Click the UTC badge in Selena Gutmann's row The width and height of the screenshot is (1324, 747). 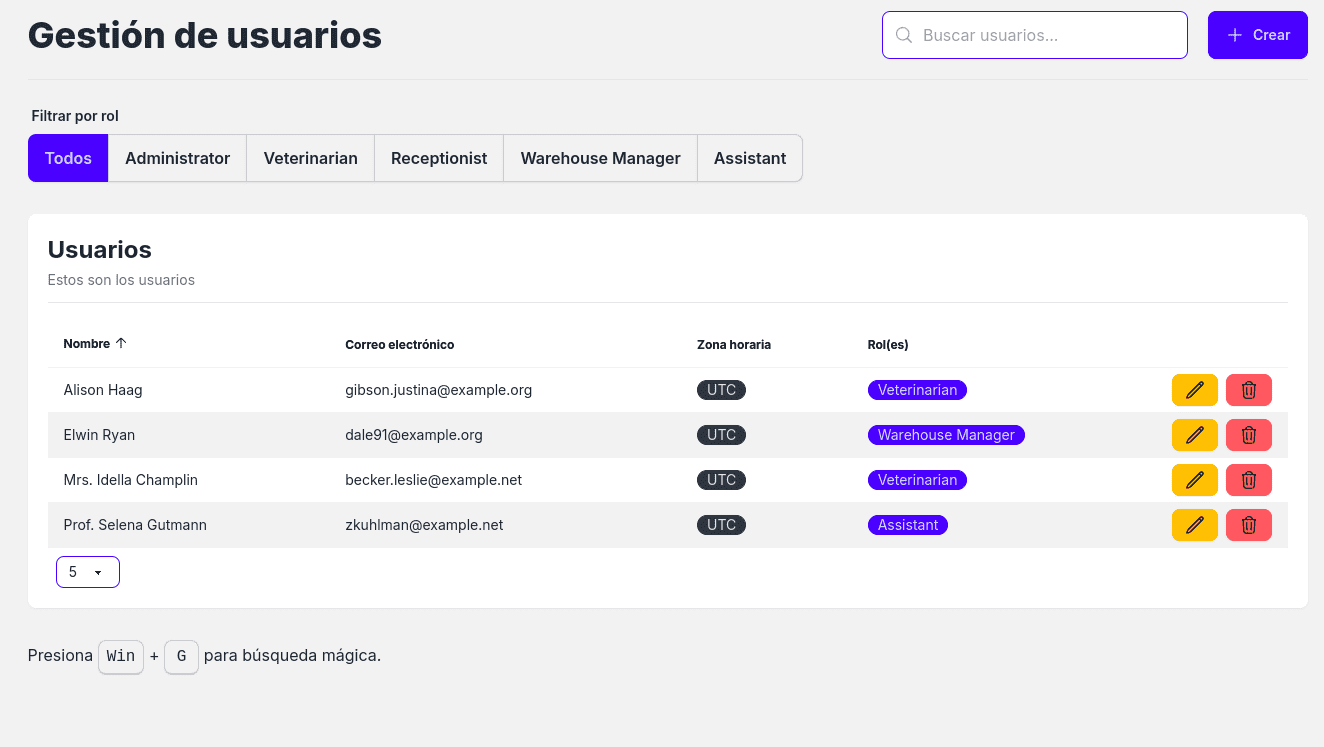[721, 525]
